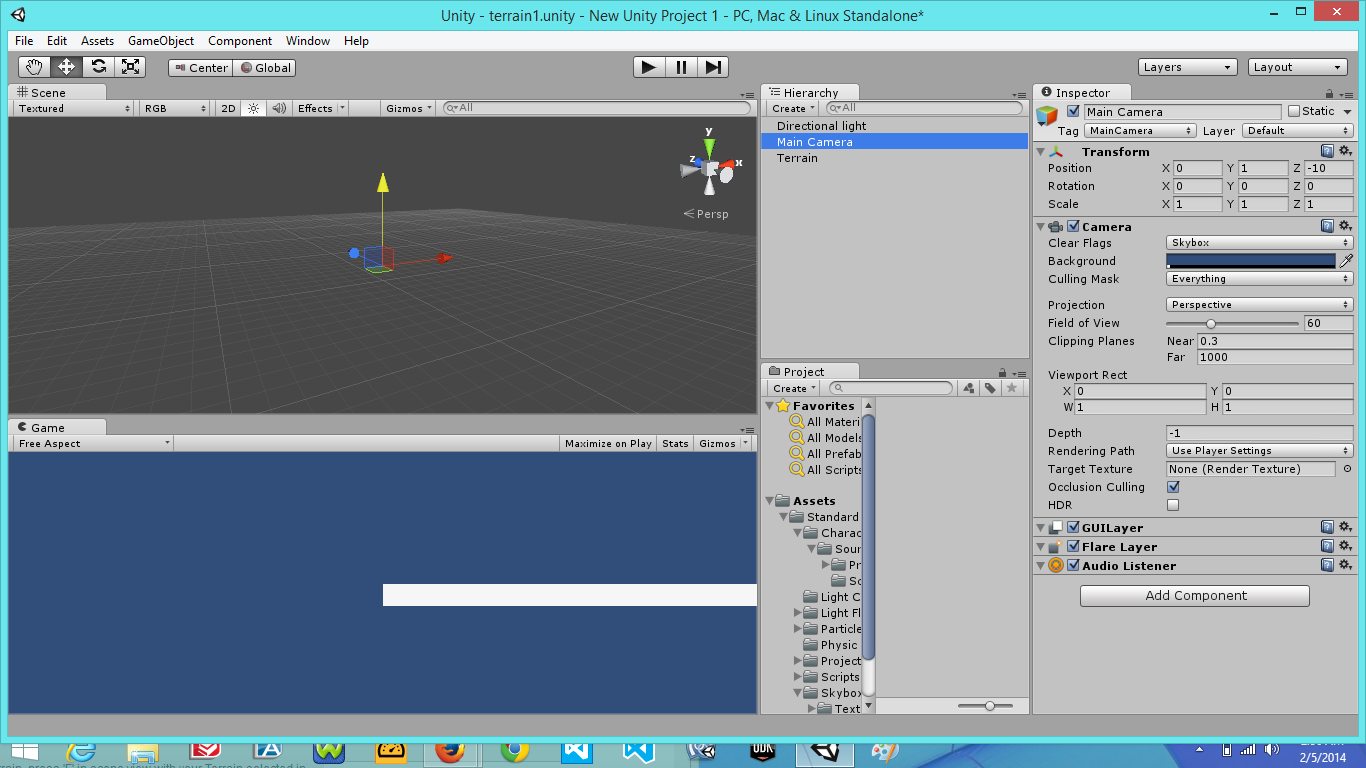Enable the HDR checkbox

pos(1173,505)
